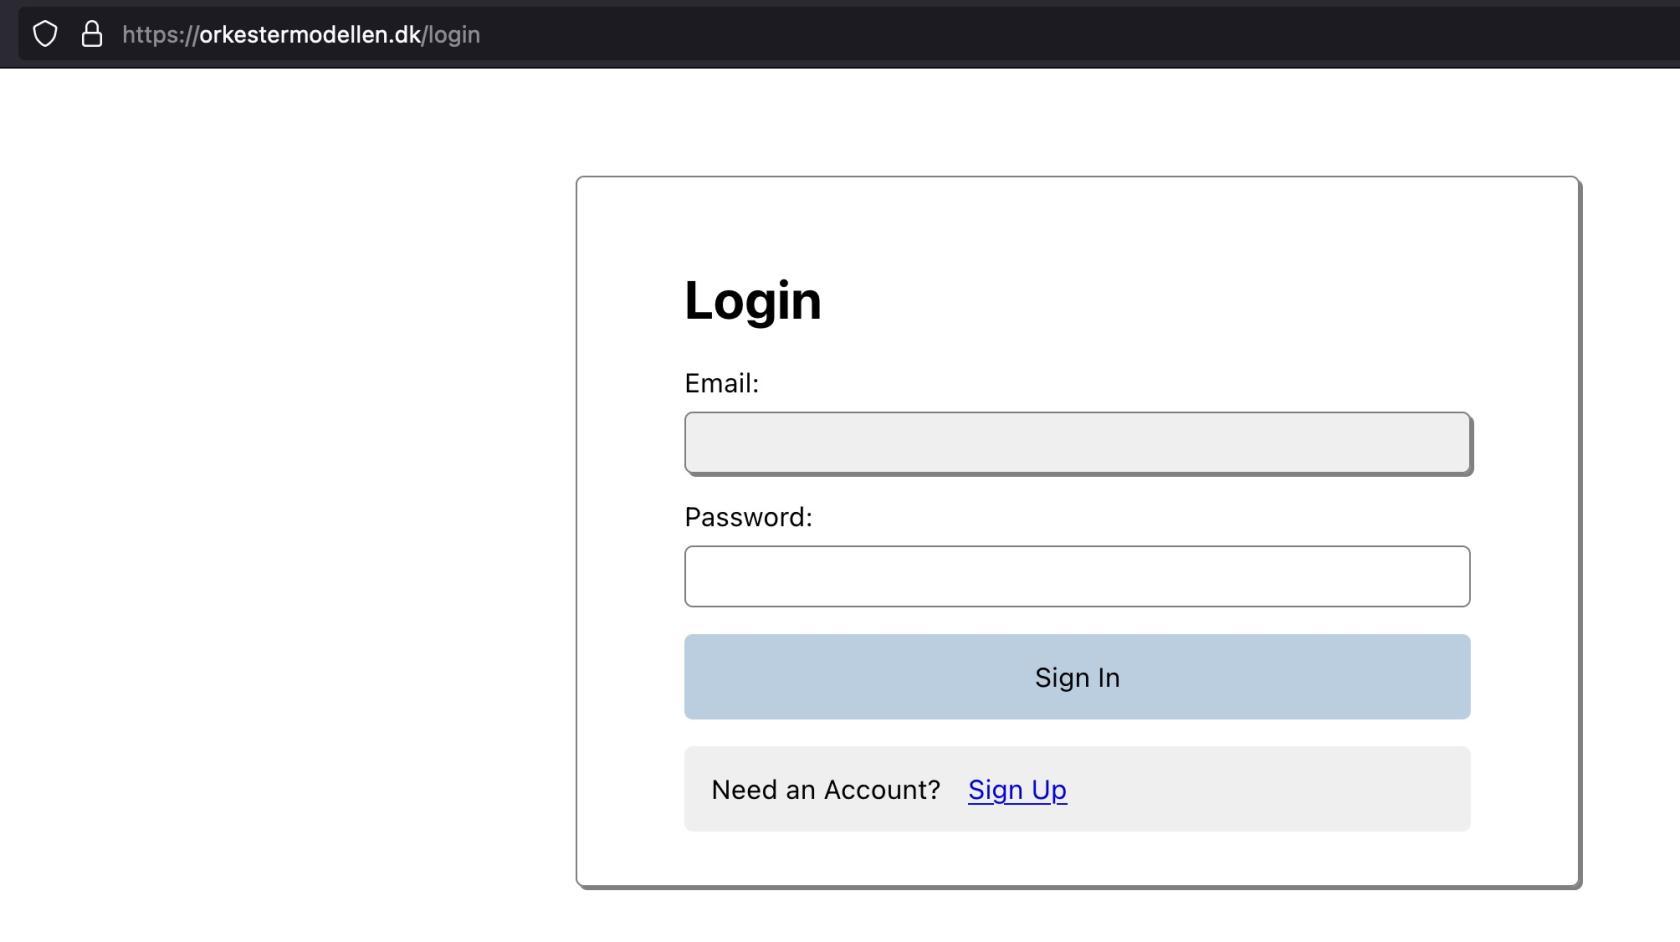Click the right end of Email field
The image size is (1680, 942).
1440,442
